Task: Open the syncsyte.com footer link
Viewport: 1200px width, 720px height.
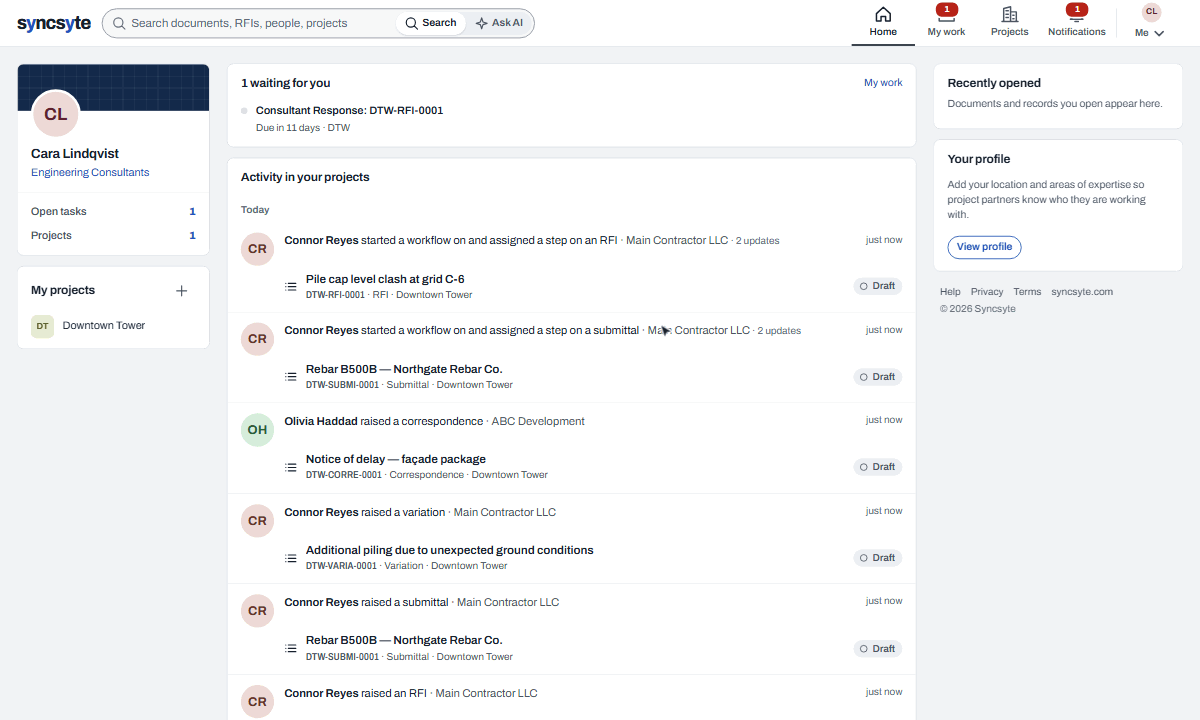Action: (1082, 292)
